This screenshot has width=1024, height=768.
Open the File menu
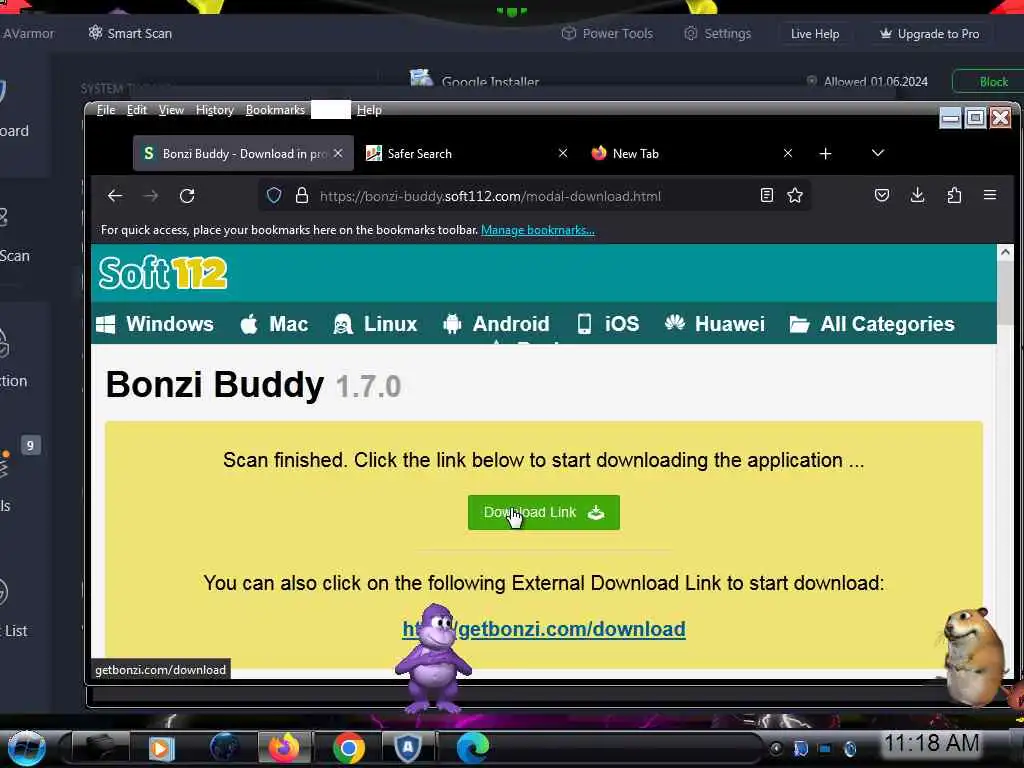click(x=106, y=110)
